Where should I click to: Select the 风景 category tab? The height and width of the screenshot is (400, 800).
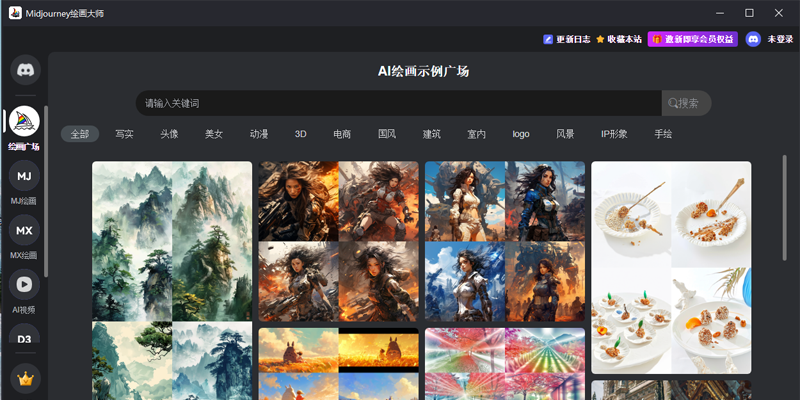click(565, 134)
